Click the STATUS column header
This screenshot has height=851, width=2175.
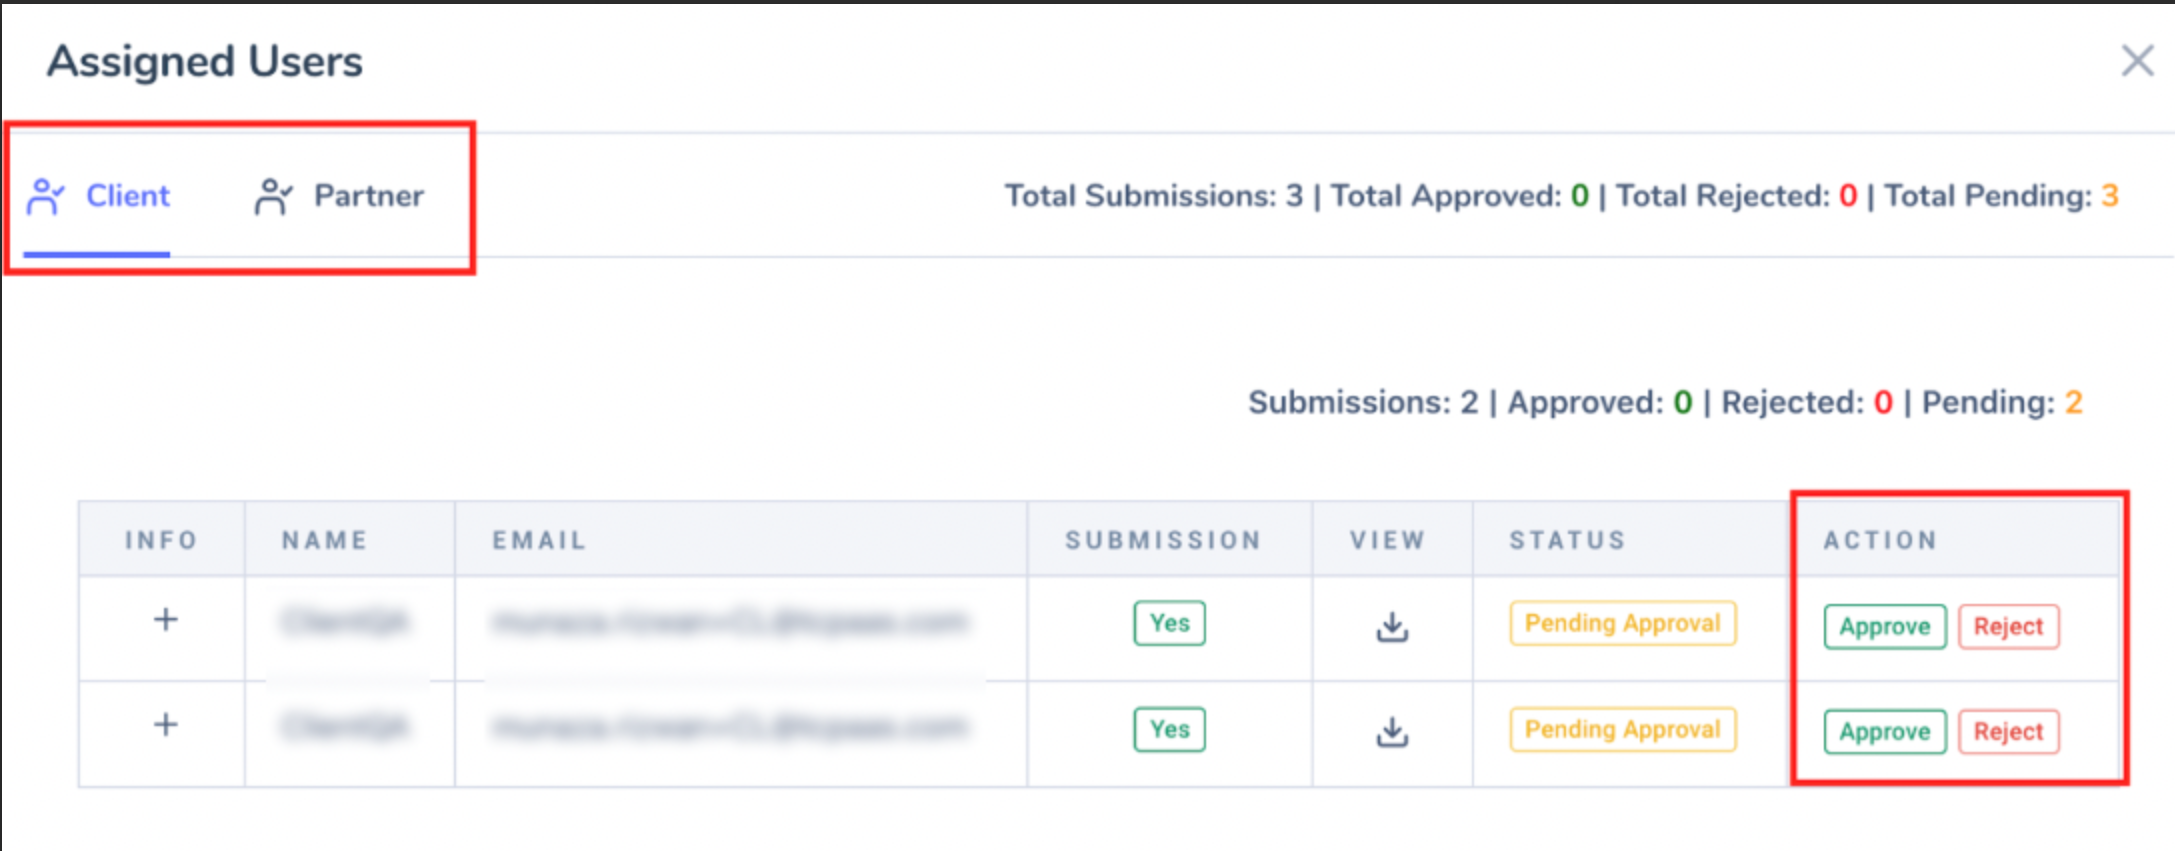1567,540
